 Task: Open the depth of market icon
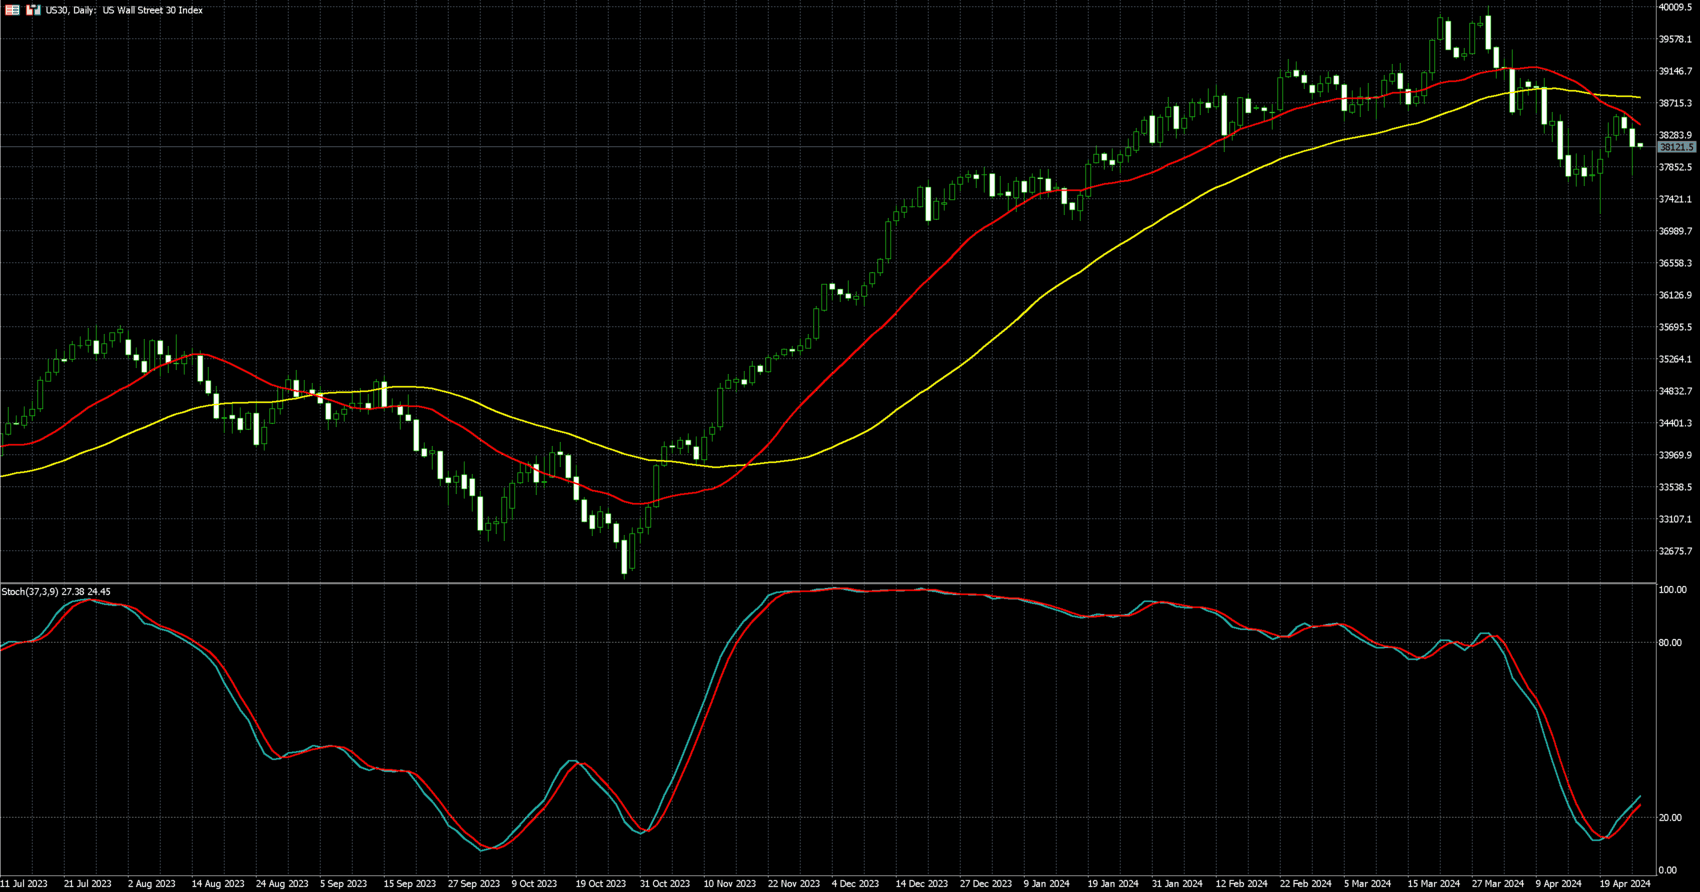tap(12, 10)
